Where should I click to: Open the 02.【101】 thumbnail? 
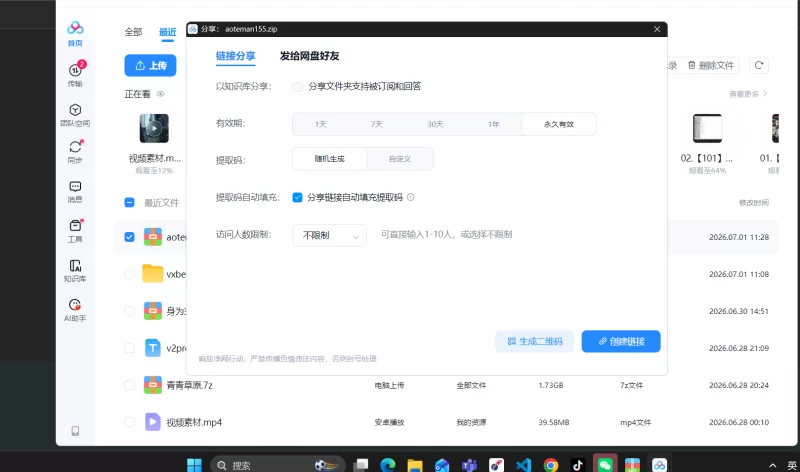(x=707, y=128)
